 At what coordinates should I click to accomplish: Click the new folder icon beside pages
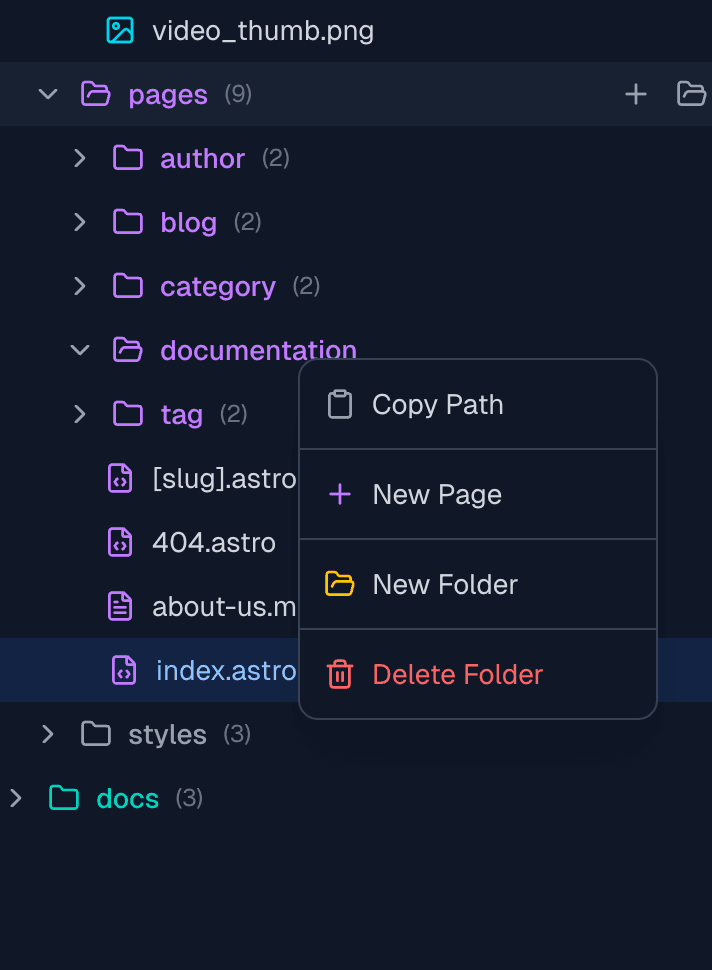pyautogui.click(x=690, y=94)
